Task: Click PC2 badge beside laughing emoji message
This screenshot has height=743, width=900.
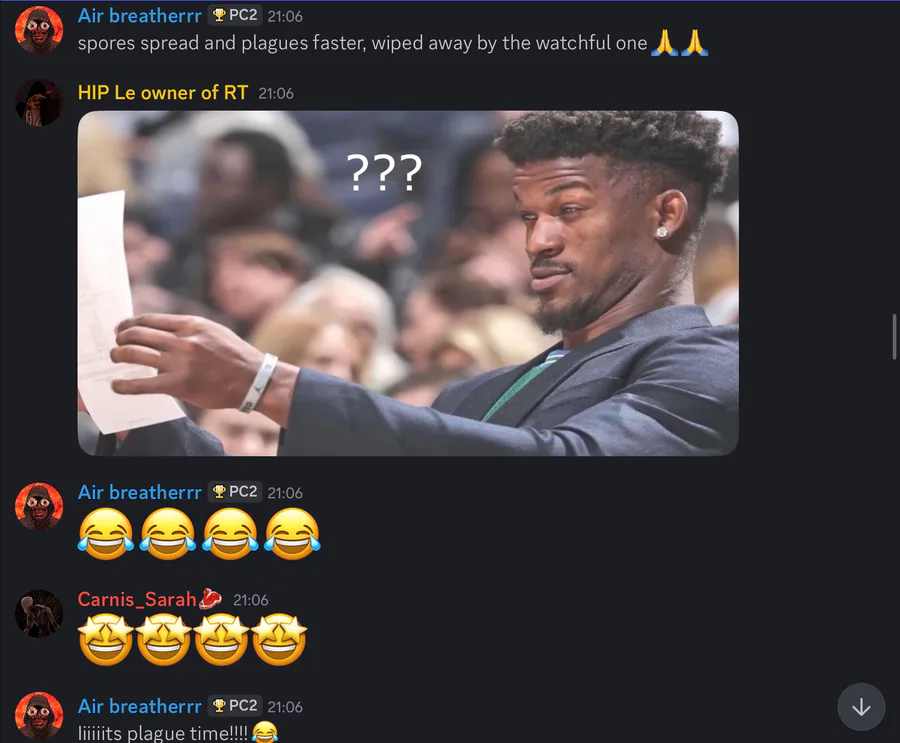Action: [235, 492]
